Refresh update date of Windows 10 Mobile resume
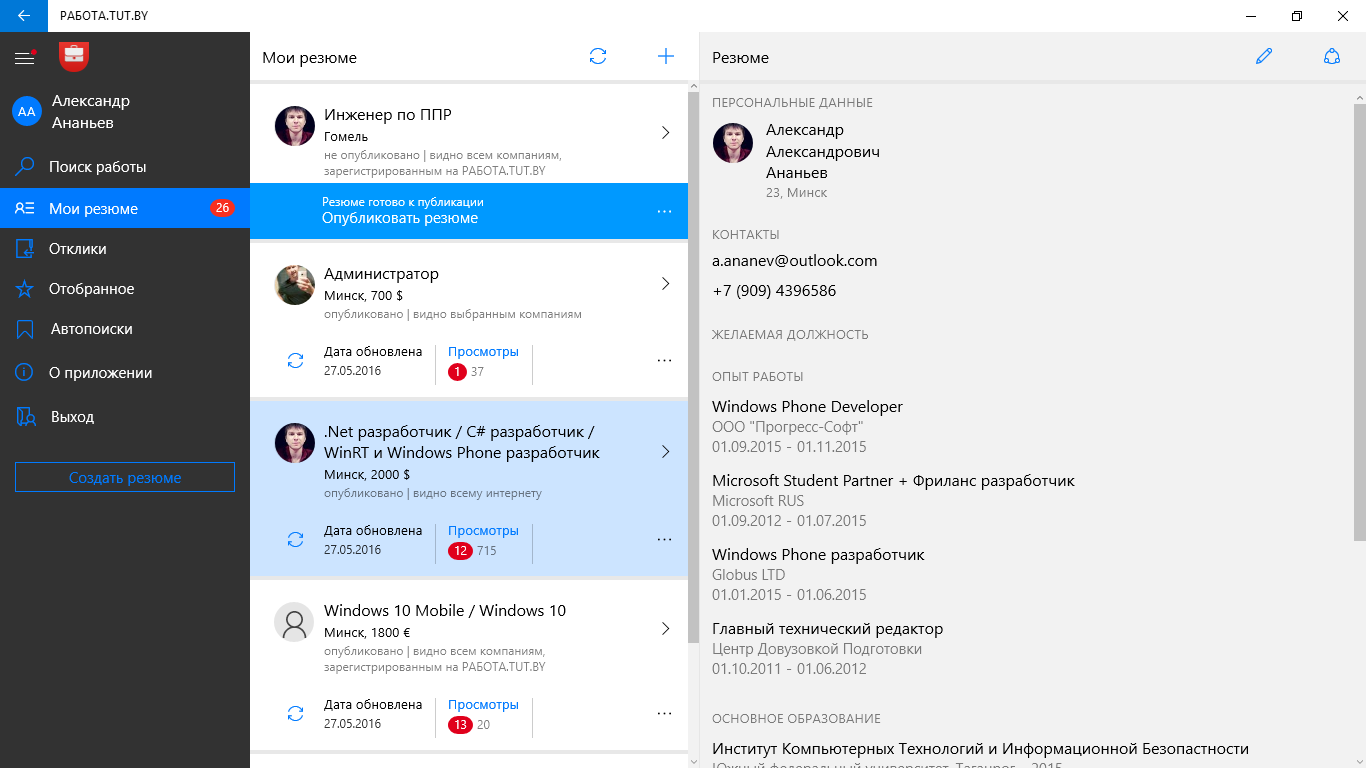This screenshot has height=768, width=1366. coord(295,714)
